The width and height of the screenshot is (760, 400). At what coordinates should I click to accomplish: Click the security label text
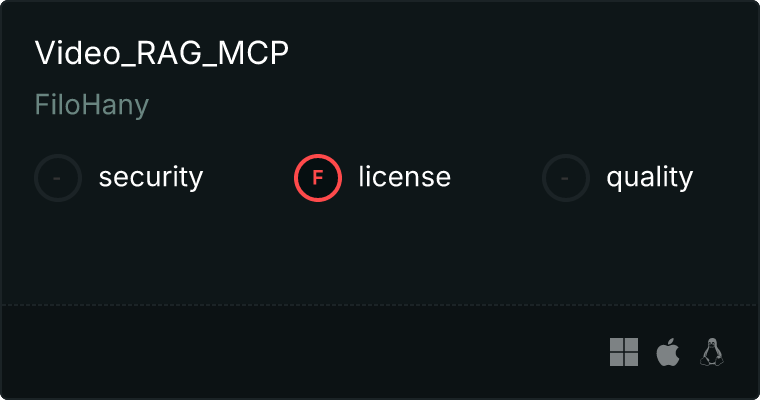pyautogui.click(x=151, y=177)
